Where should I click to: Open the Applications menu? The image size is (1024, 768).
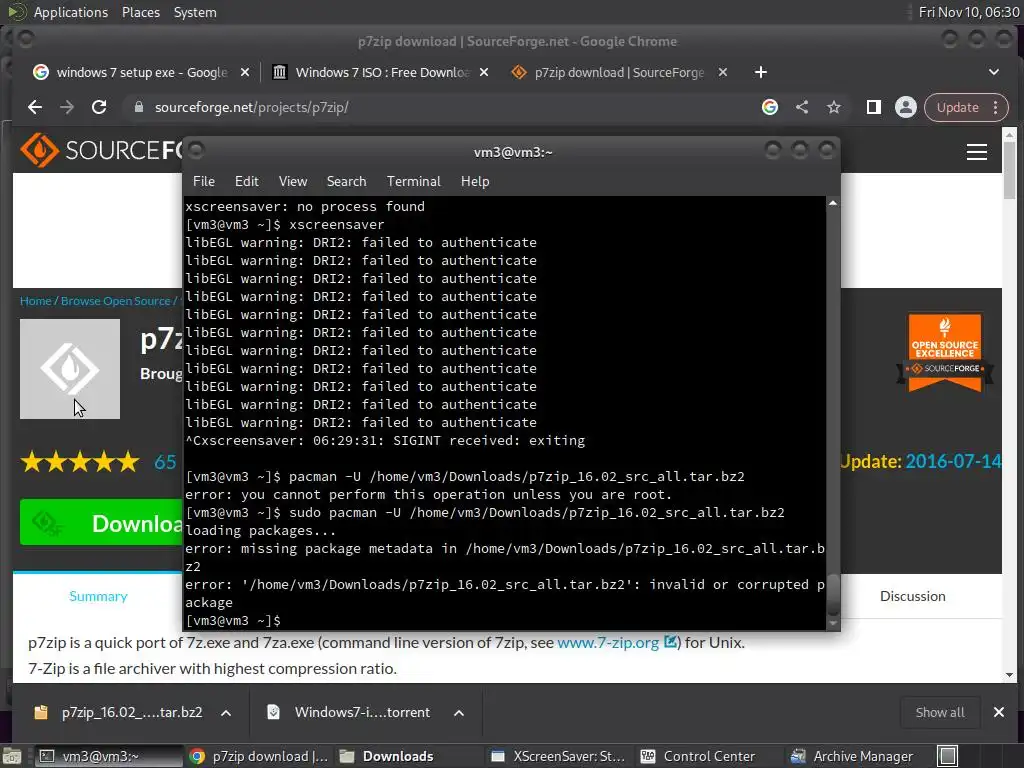(71, 12)
